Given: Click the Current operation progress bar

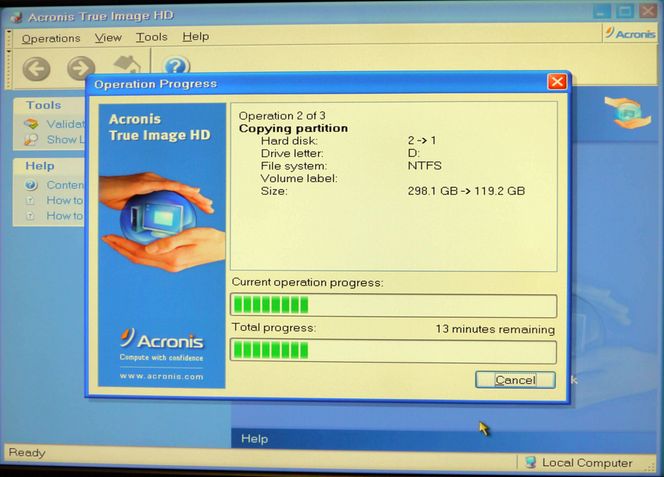Looking at the screenshot, I should pyautogui.click(x=393, y=305).
